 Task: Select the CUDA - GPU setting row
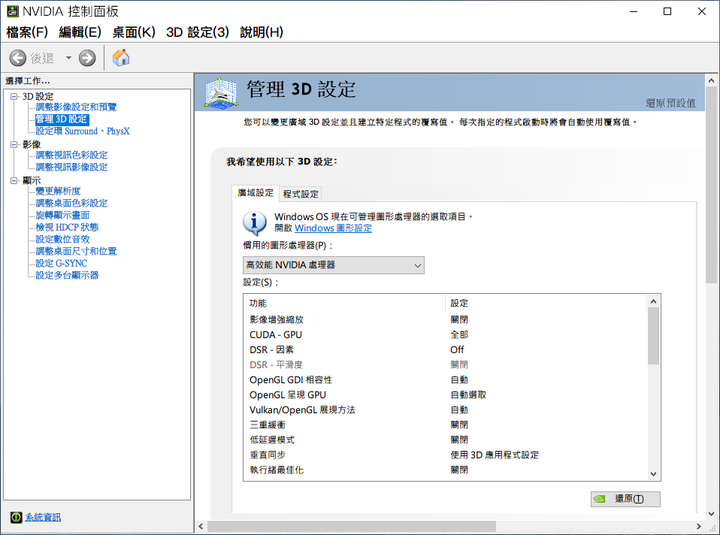click(x=445, y=335)
